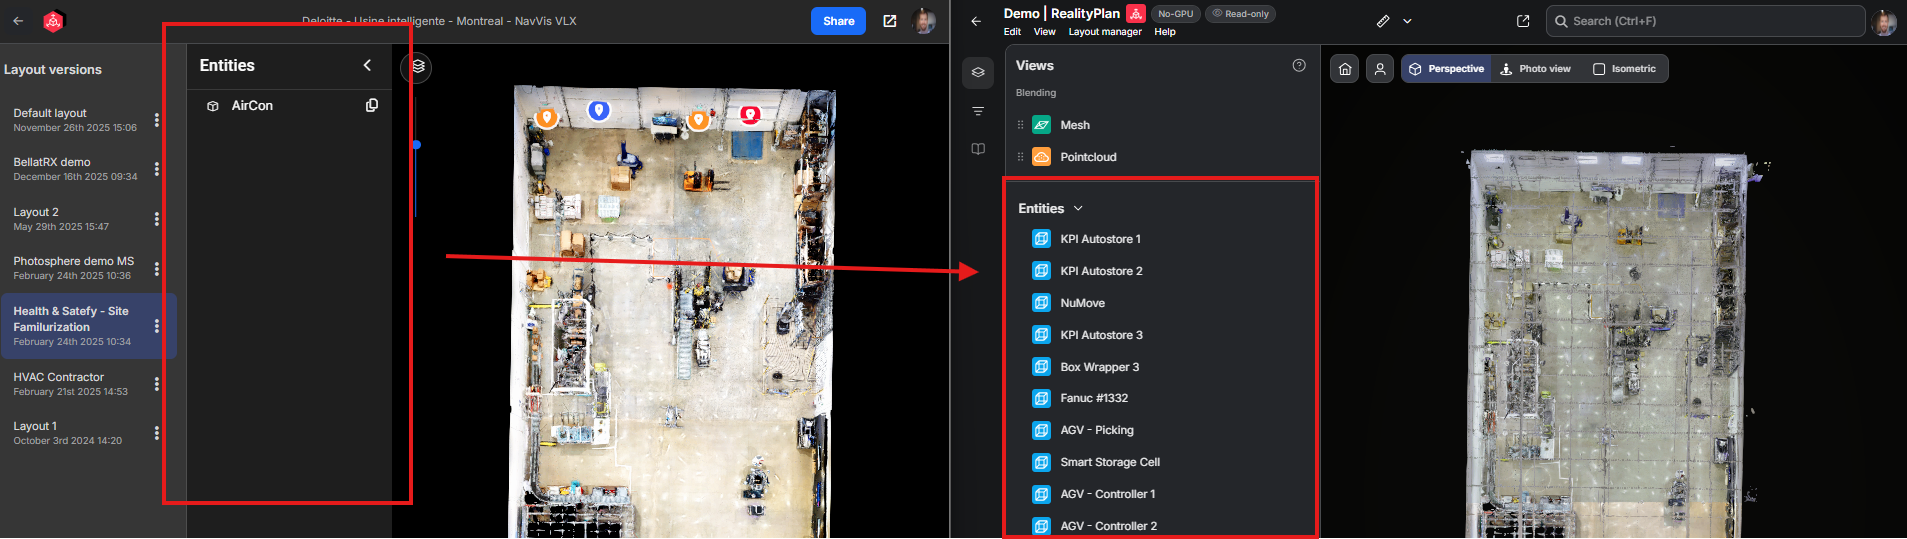
Task: Select Fanuc #1332 entity
Action: [x=1094, y=398]
